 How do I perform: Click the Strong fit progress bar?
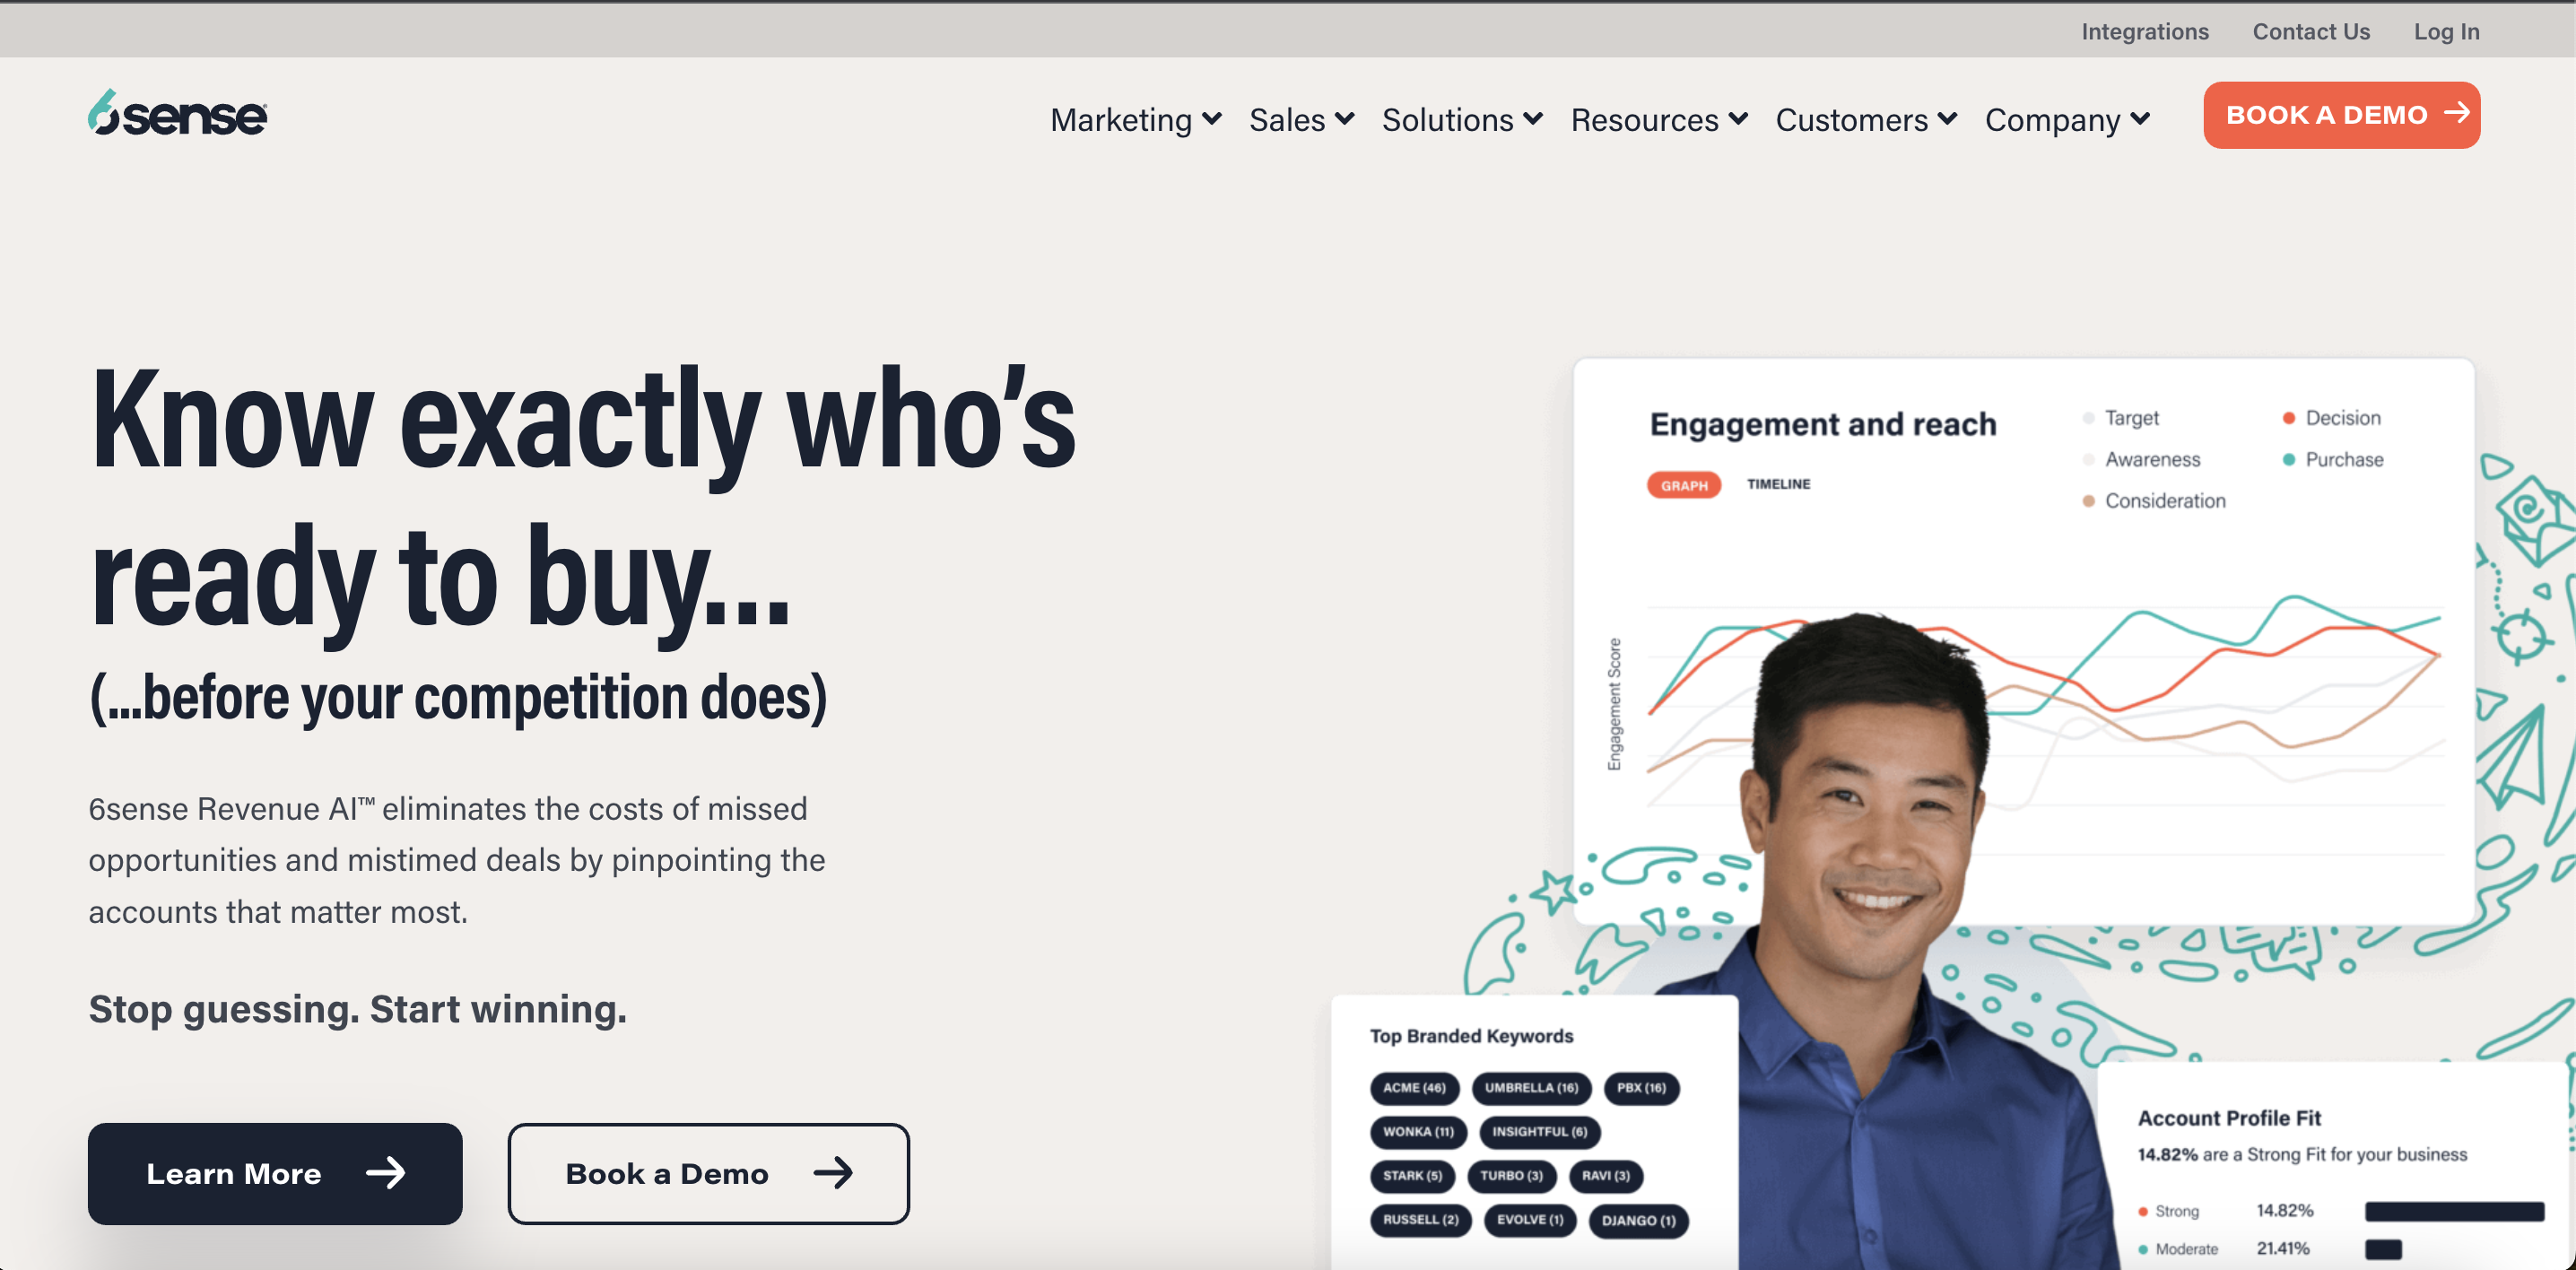tap(2454, 1211)
